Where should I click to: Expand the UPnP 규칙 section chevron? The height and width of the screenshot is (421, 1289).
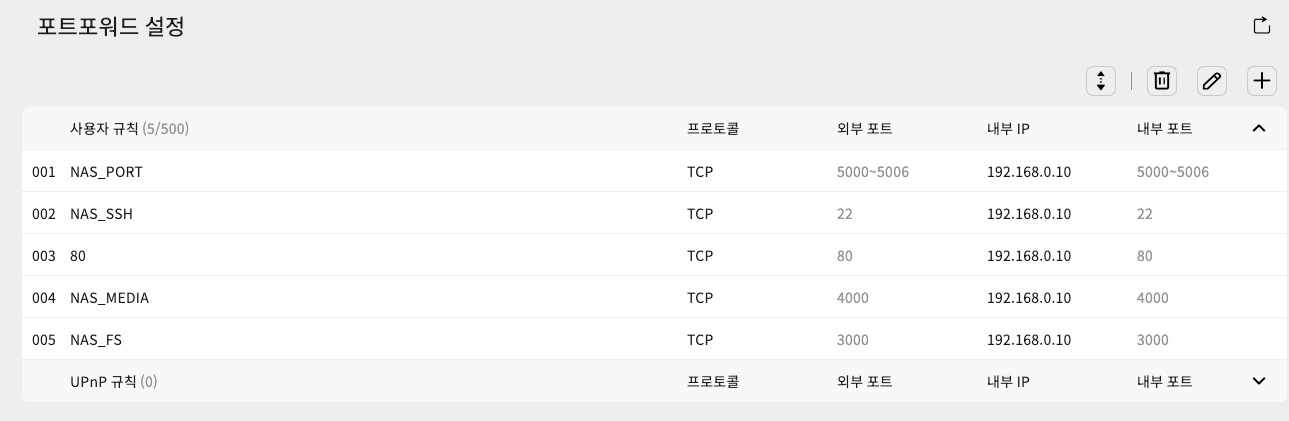pyautogui.click(x=1259, y=381)
